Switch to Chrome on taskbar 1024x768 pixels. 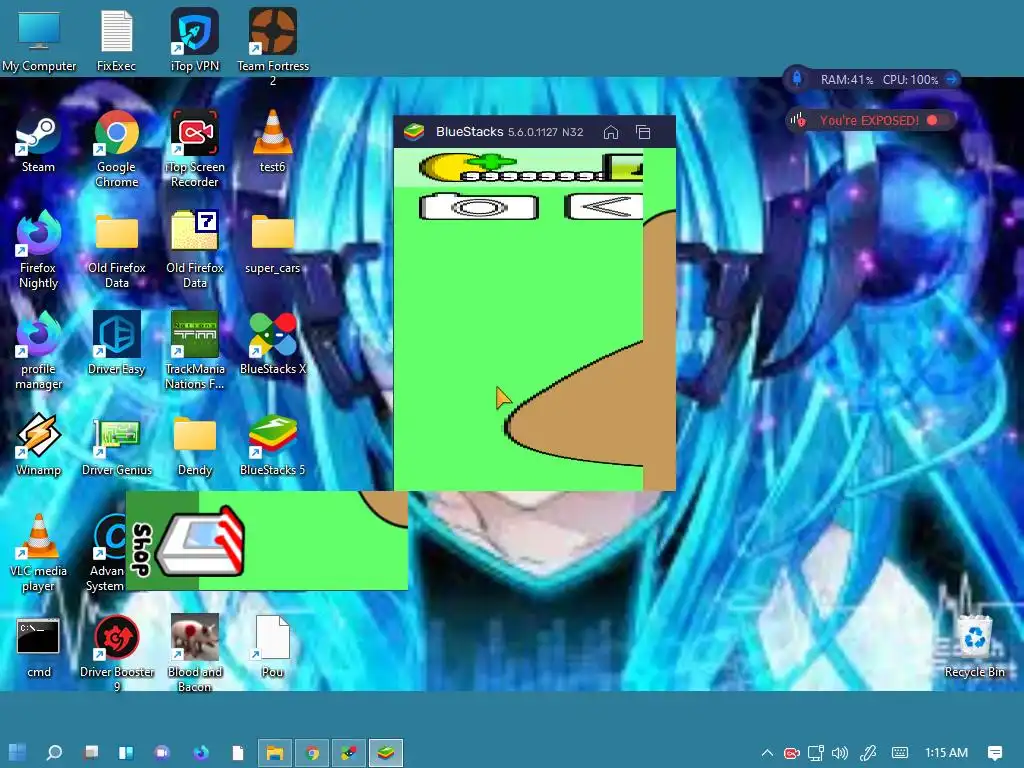click(312, 753)
